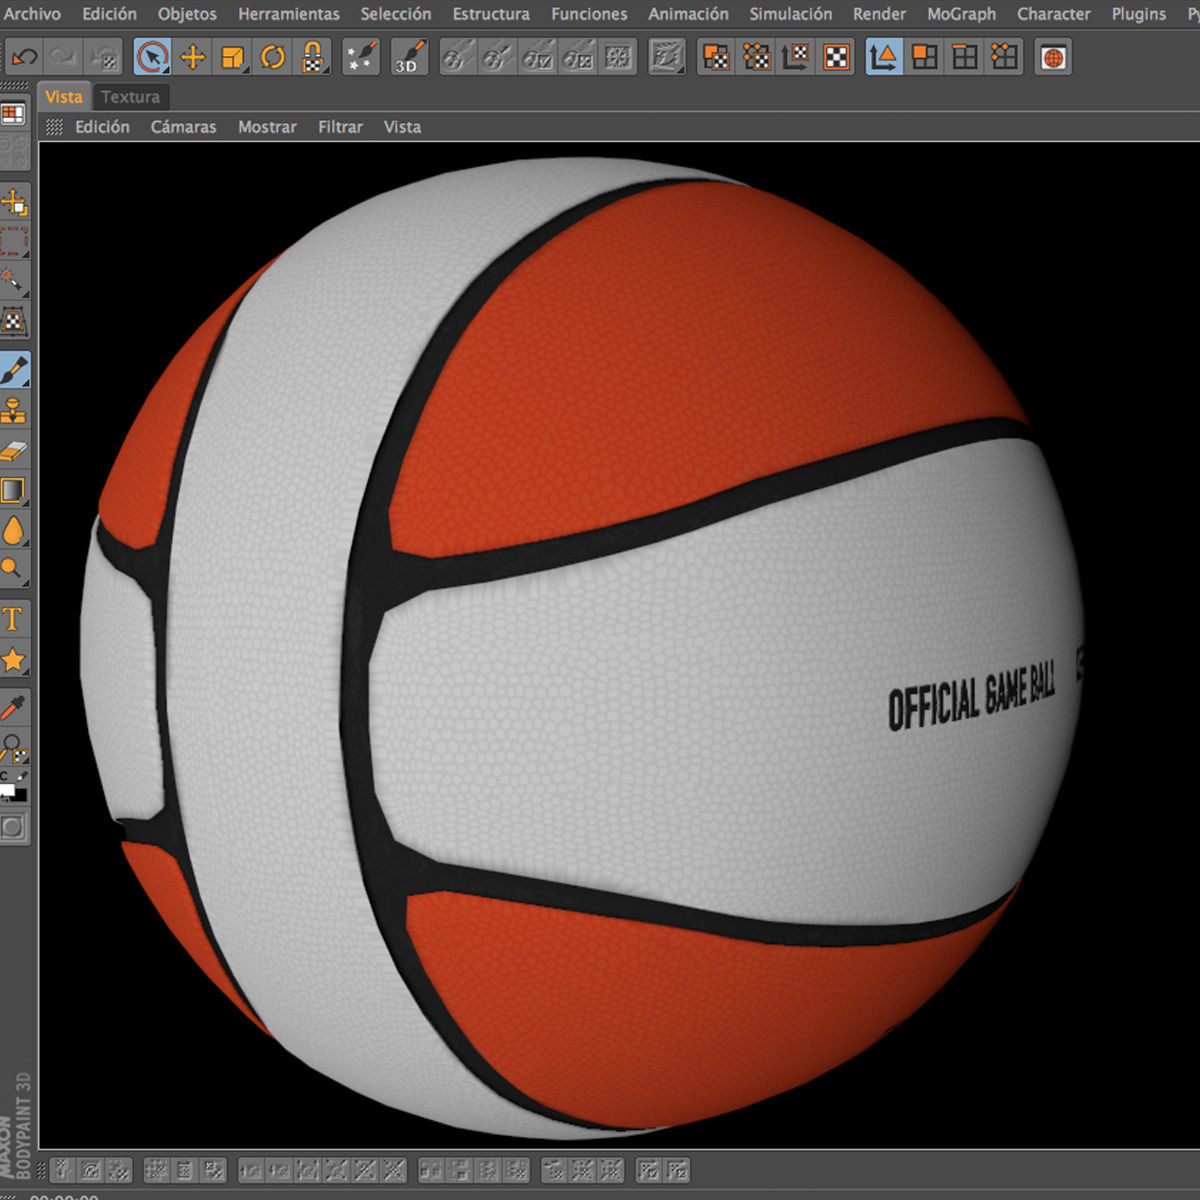The width and height of the screenshot is (1200, 1200).
Task: Open the viewport Edición menu
Action: 102,127
